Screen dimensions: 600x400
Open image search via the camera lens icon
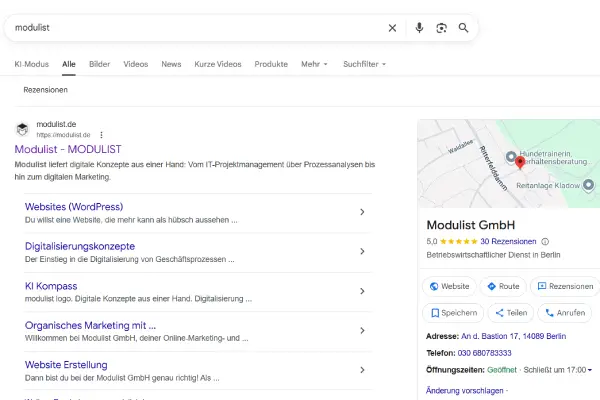pos(441,28)
